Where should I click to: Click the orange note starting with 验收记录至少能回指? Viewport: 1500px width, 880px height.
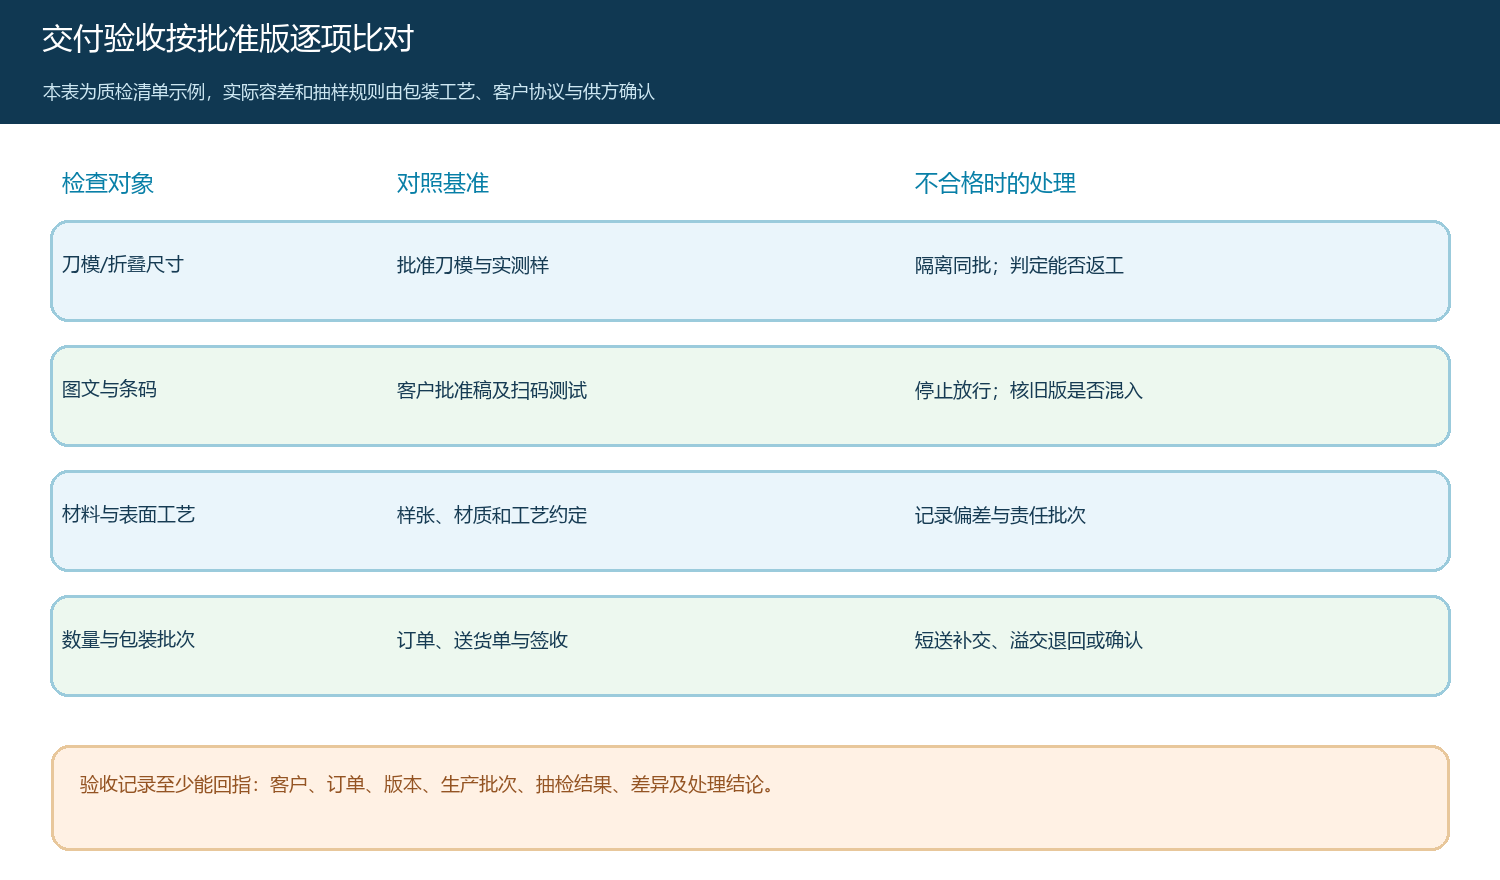(x=750, y=798)
